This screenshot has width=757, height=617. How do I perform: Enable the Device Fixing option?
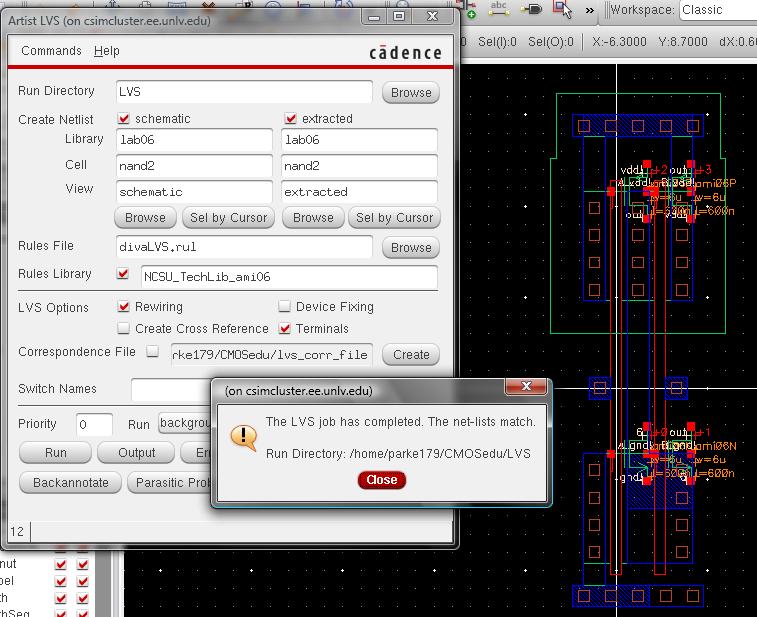coord(285,307)
